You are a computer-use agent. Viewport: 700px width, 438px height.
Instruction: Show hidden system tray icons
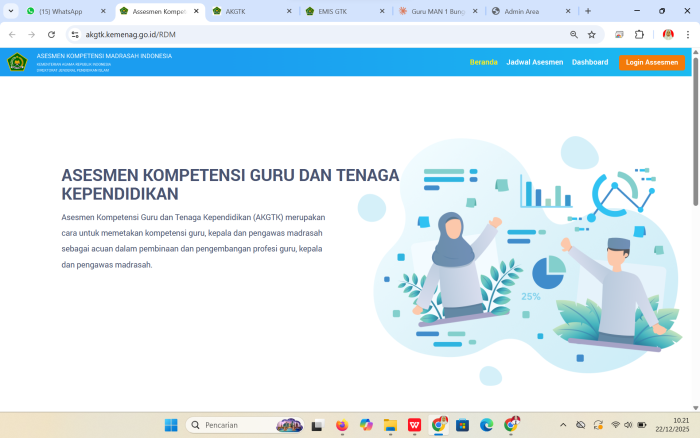pyautogui.click(x=563, y=425)
